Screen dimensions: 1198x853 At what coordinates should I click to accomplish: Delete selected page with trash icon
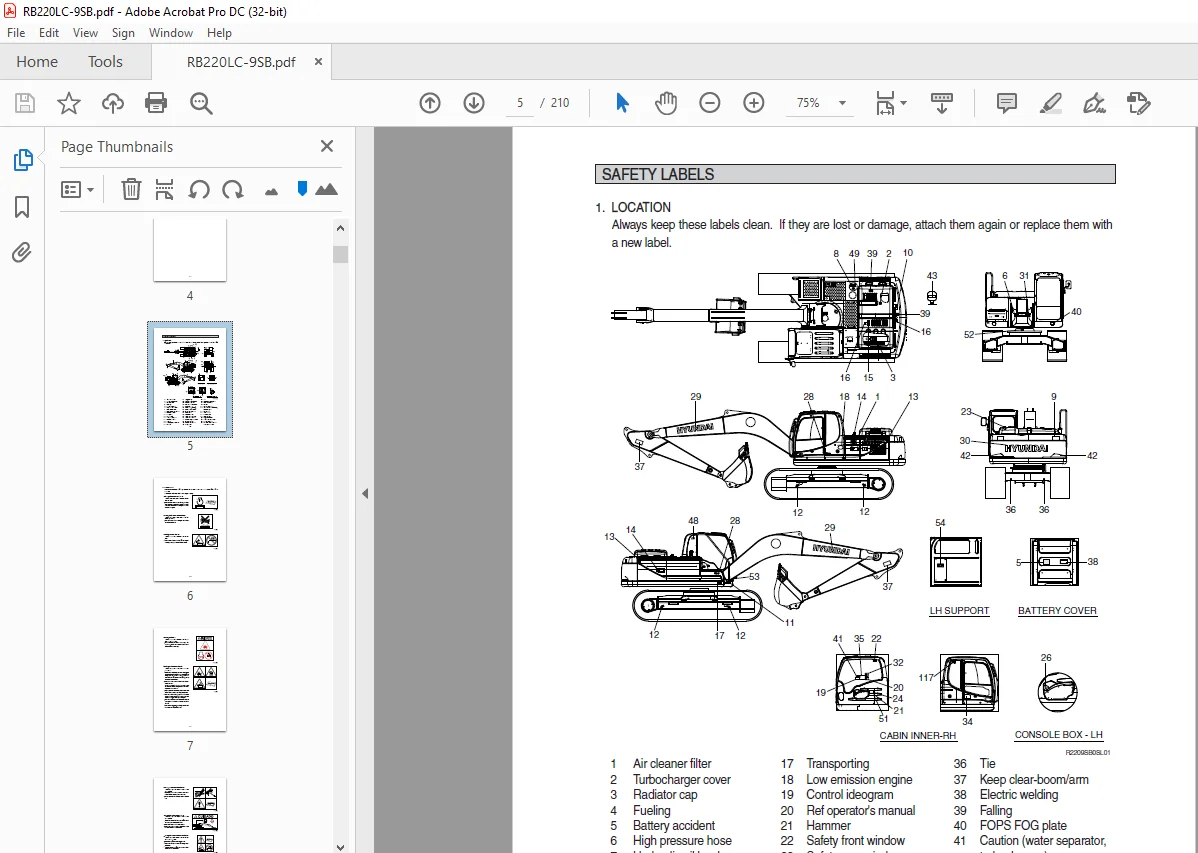coord(131,189)
